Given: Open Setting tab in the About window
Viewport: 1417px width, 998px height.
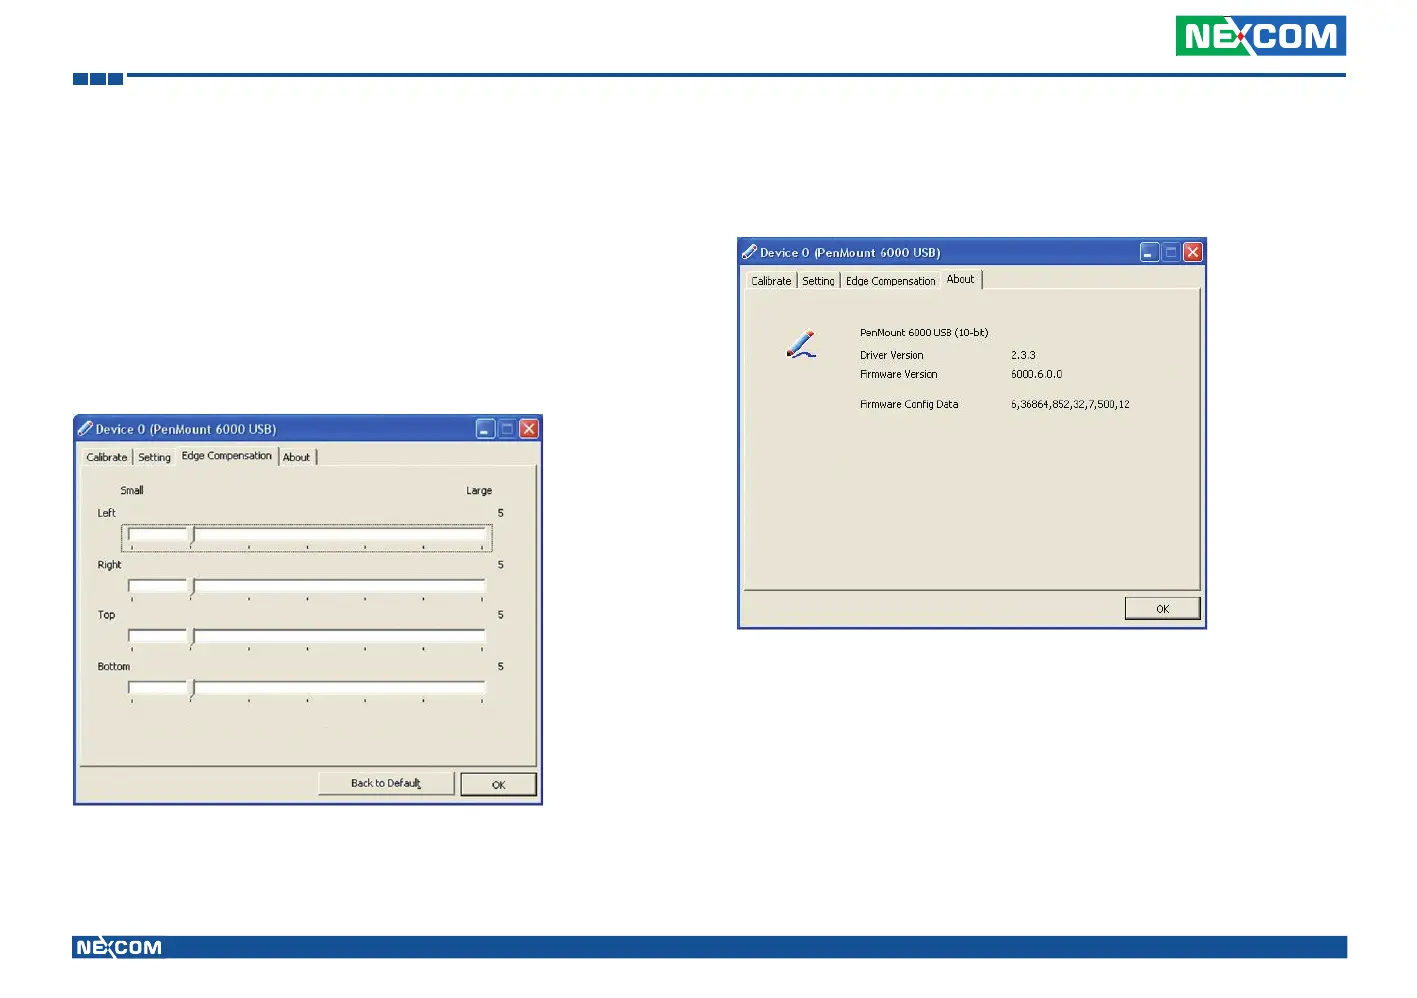Looking at the screenshot, I should [818, 281].
